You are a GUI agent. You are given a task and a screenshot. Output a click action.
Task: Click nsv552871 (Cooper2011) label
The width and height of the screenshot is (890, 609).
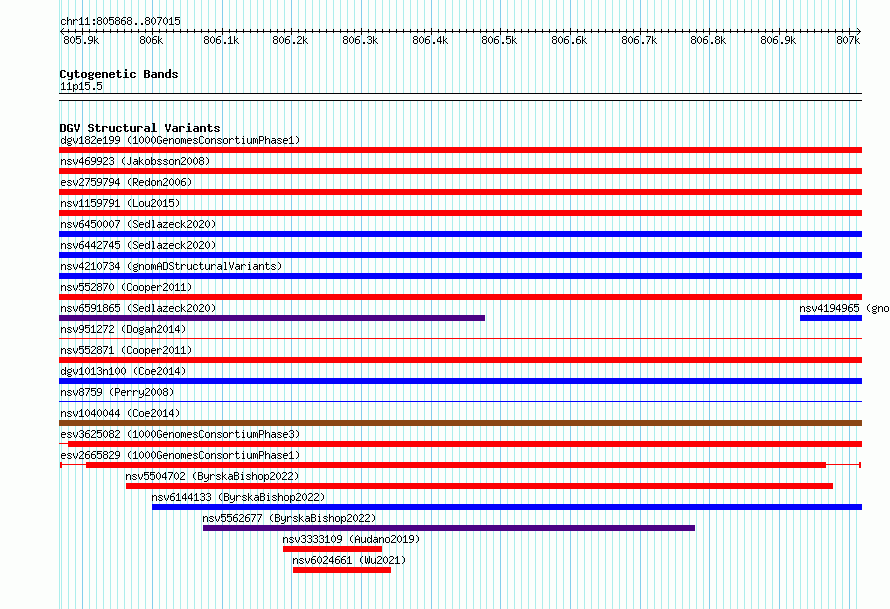click(126, 350)
